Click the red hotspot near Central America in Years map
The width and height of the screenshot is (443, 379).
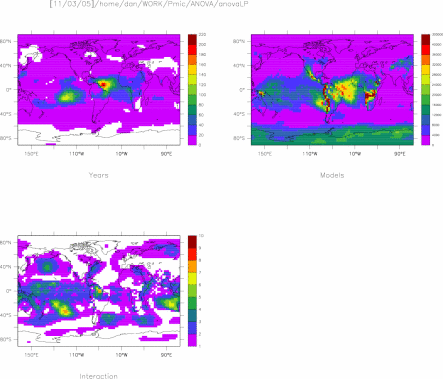coord(103,85)
